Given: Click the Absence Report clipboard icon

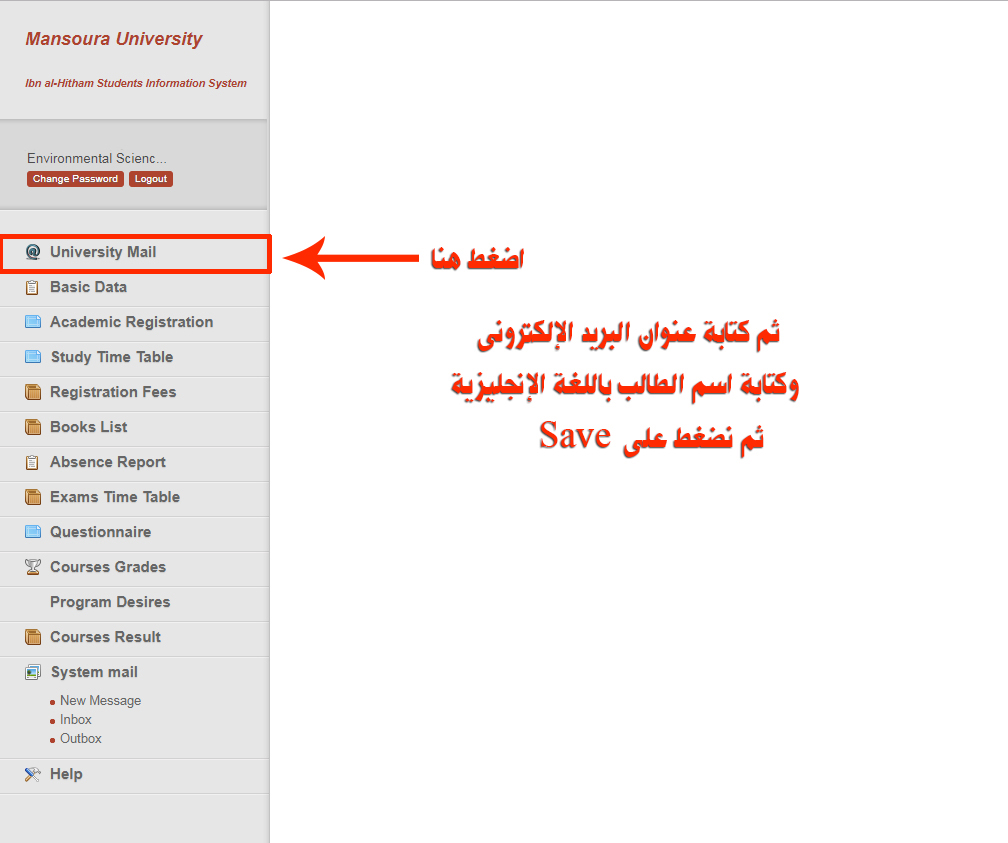Looking at the screenshot, I should [x=32, y=462].
